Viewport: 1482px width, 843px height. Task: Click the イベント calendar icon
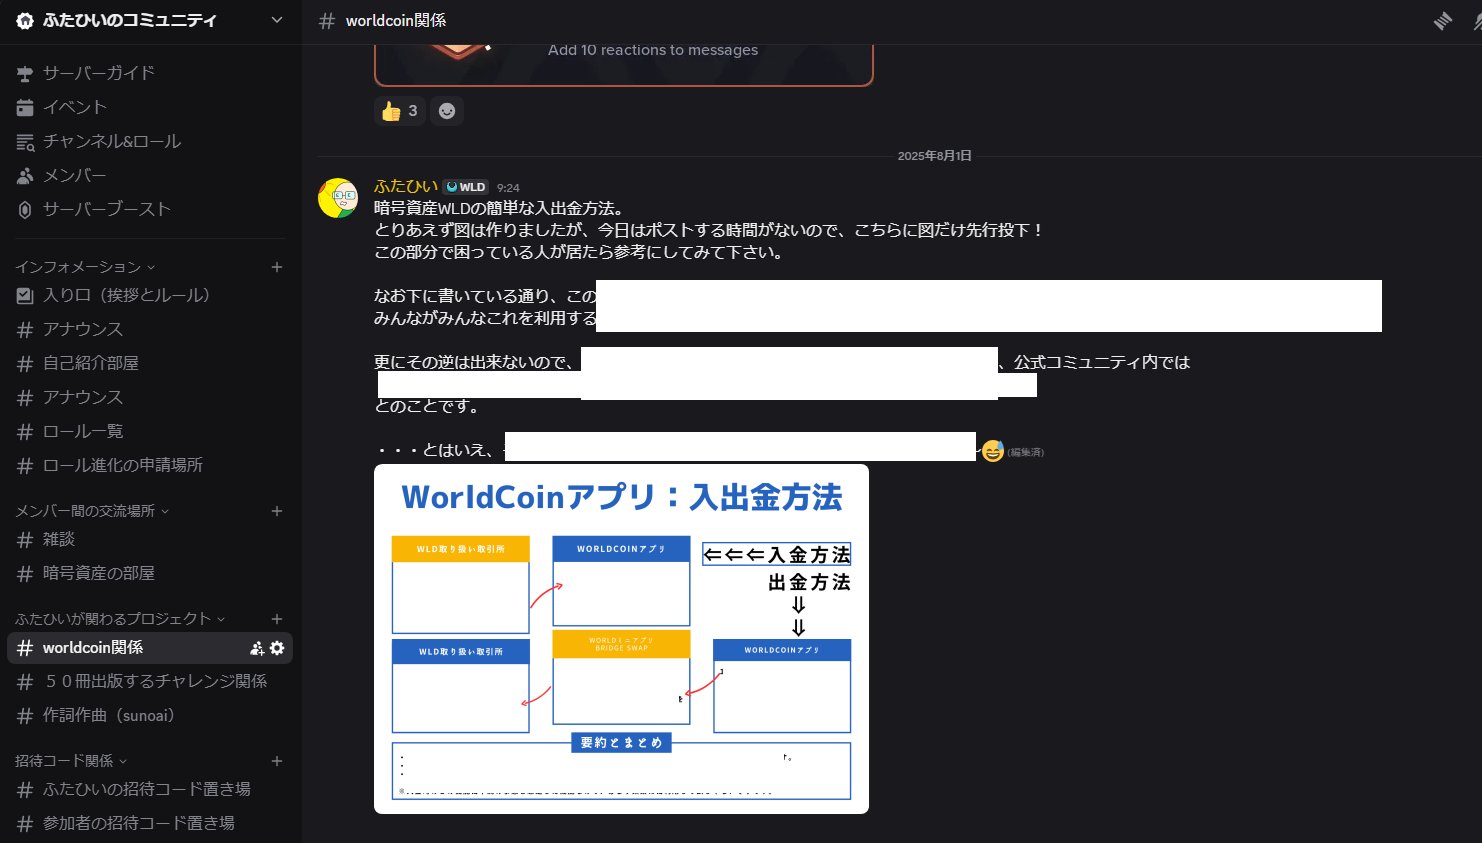[x=25, y=107]
